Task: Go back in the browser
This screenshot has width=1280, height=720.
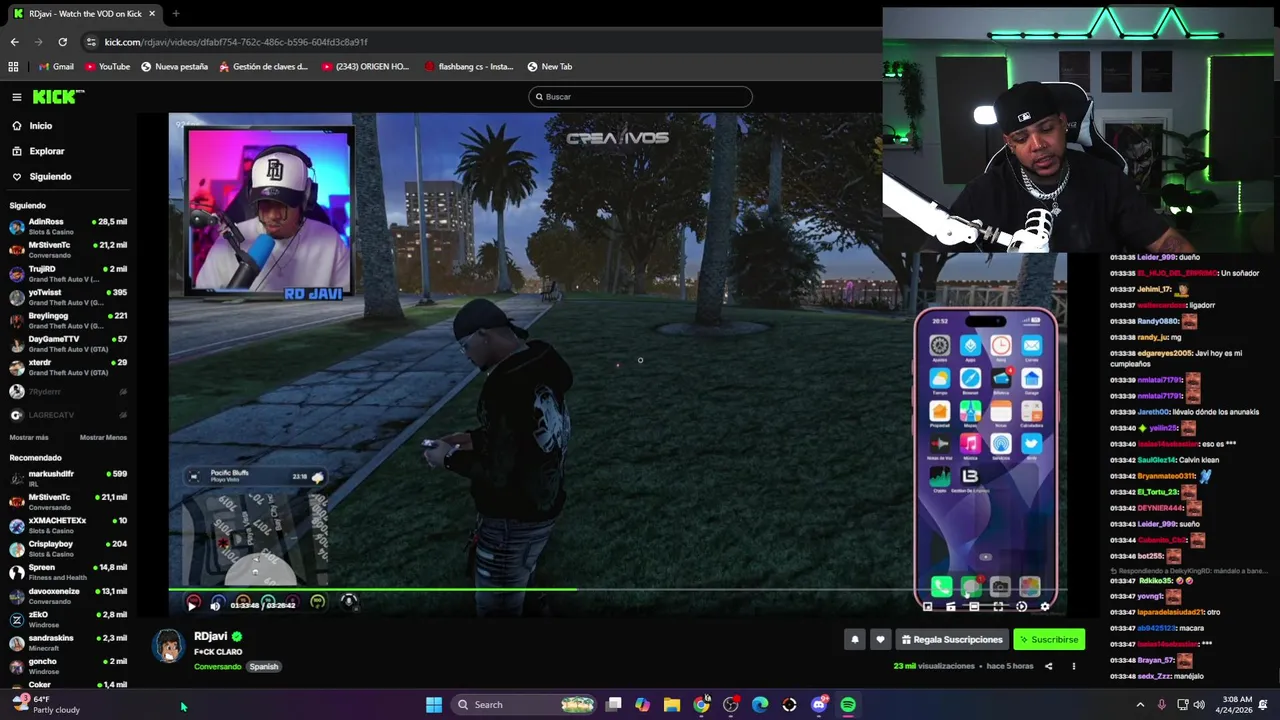Action: point(14,42)
